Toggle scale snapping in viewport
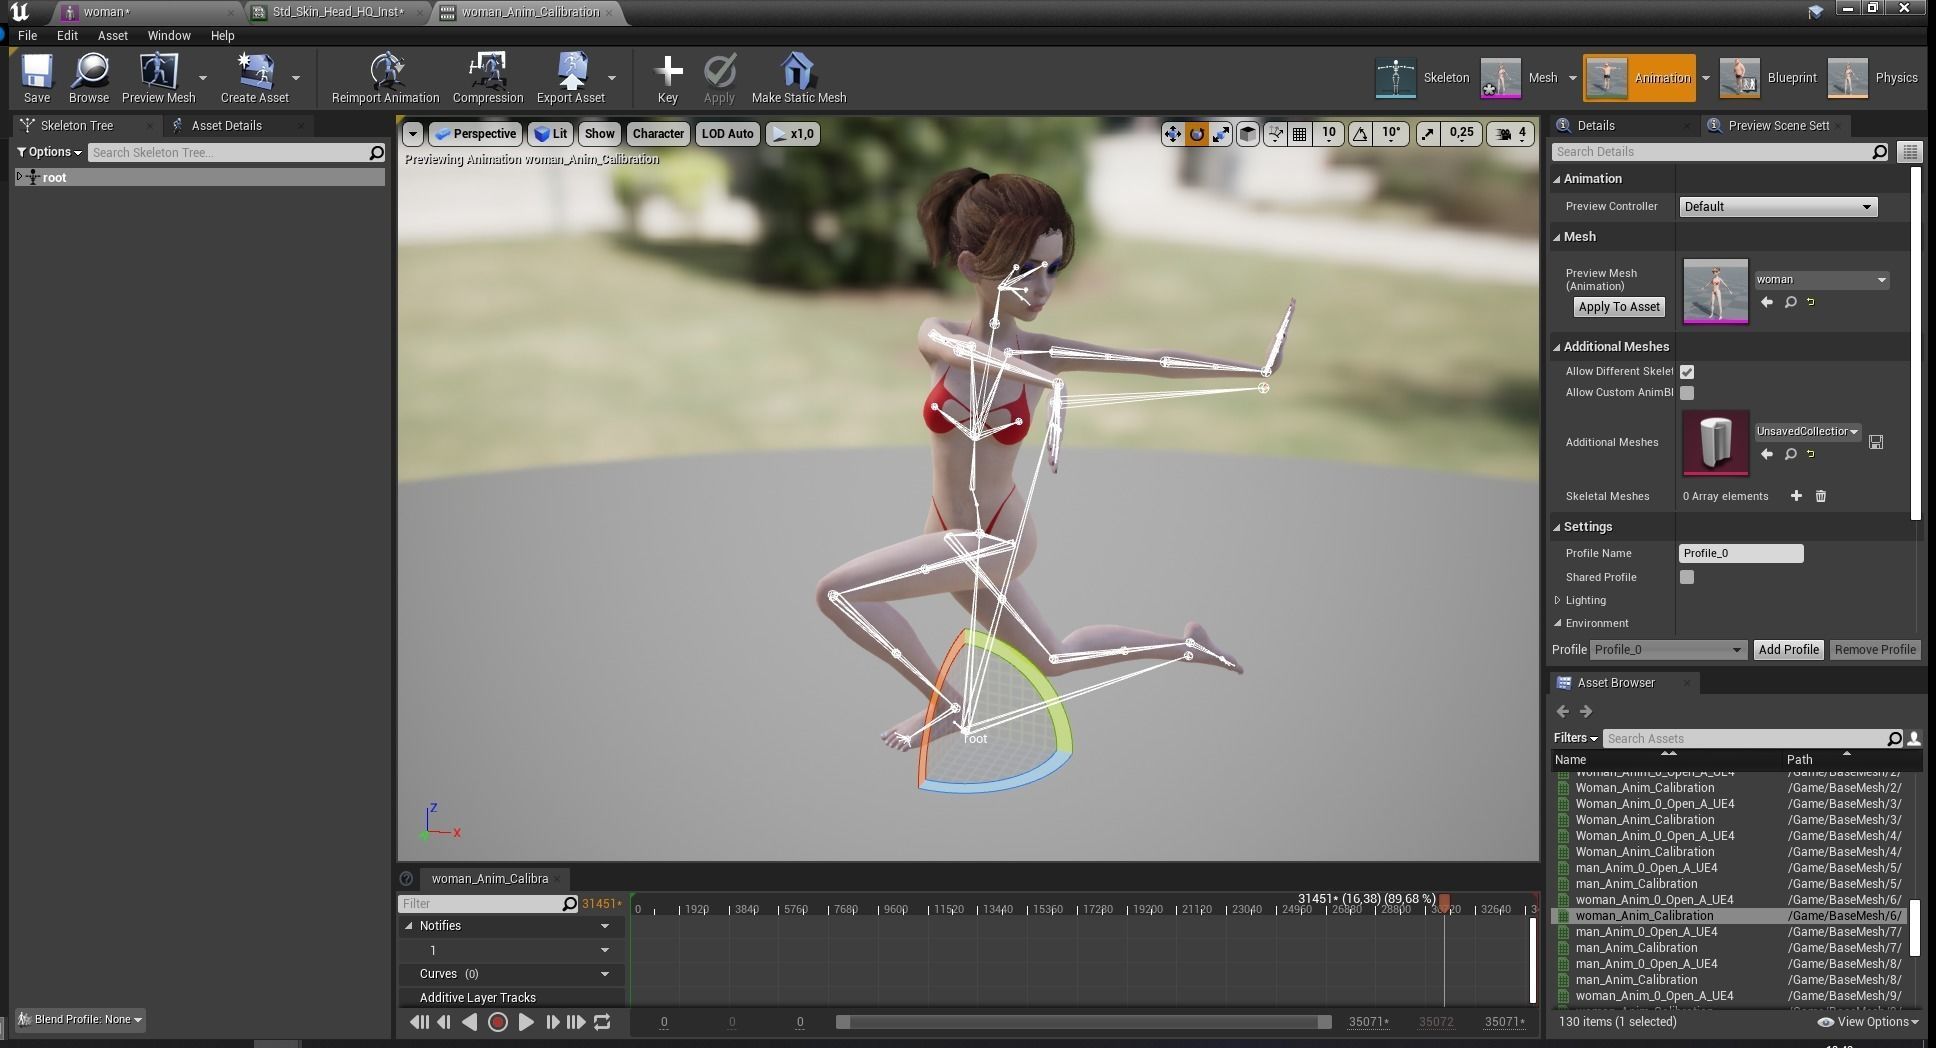1936x1048 pixels. click(x=1428, y=134)
